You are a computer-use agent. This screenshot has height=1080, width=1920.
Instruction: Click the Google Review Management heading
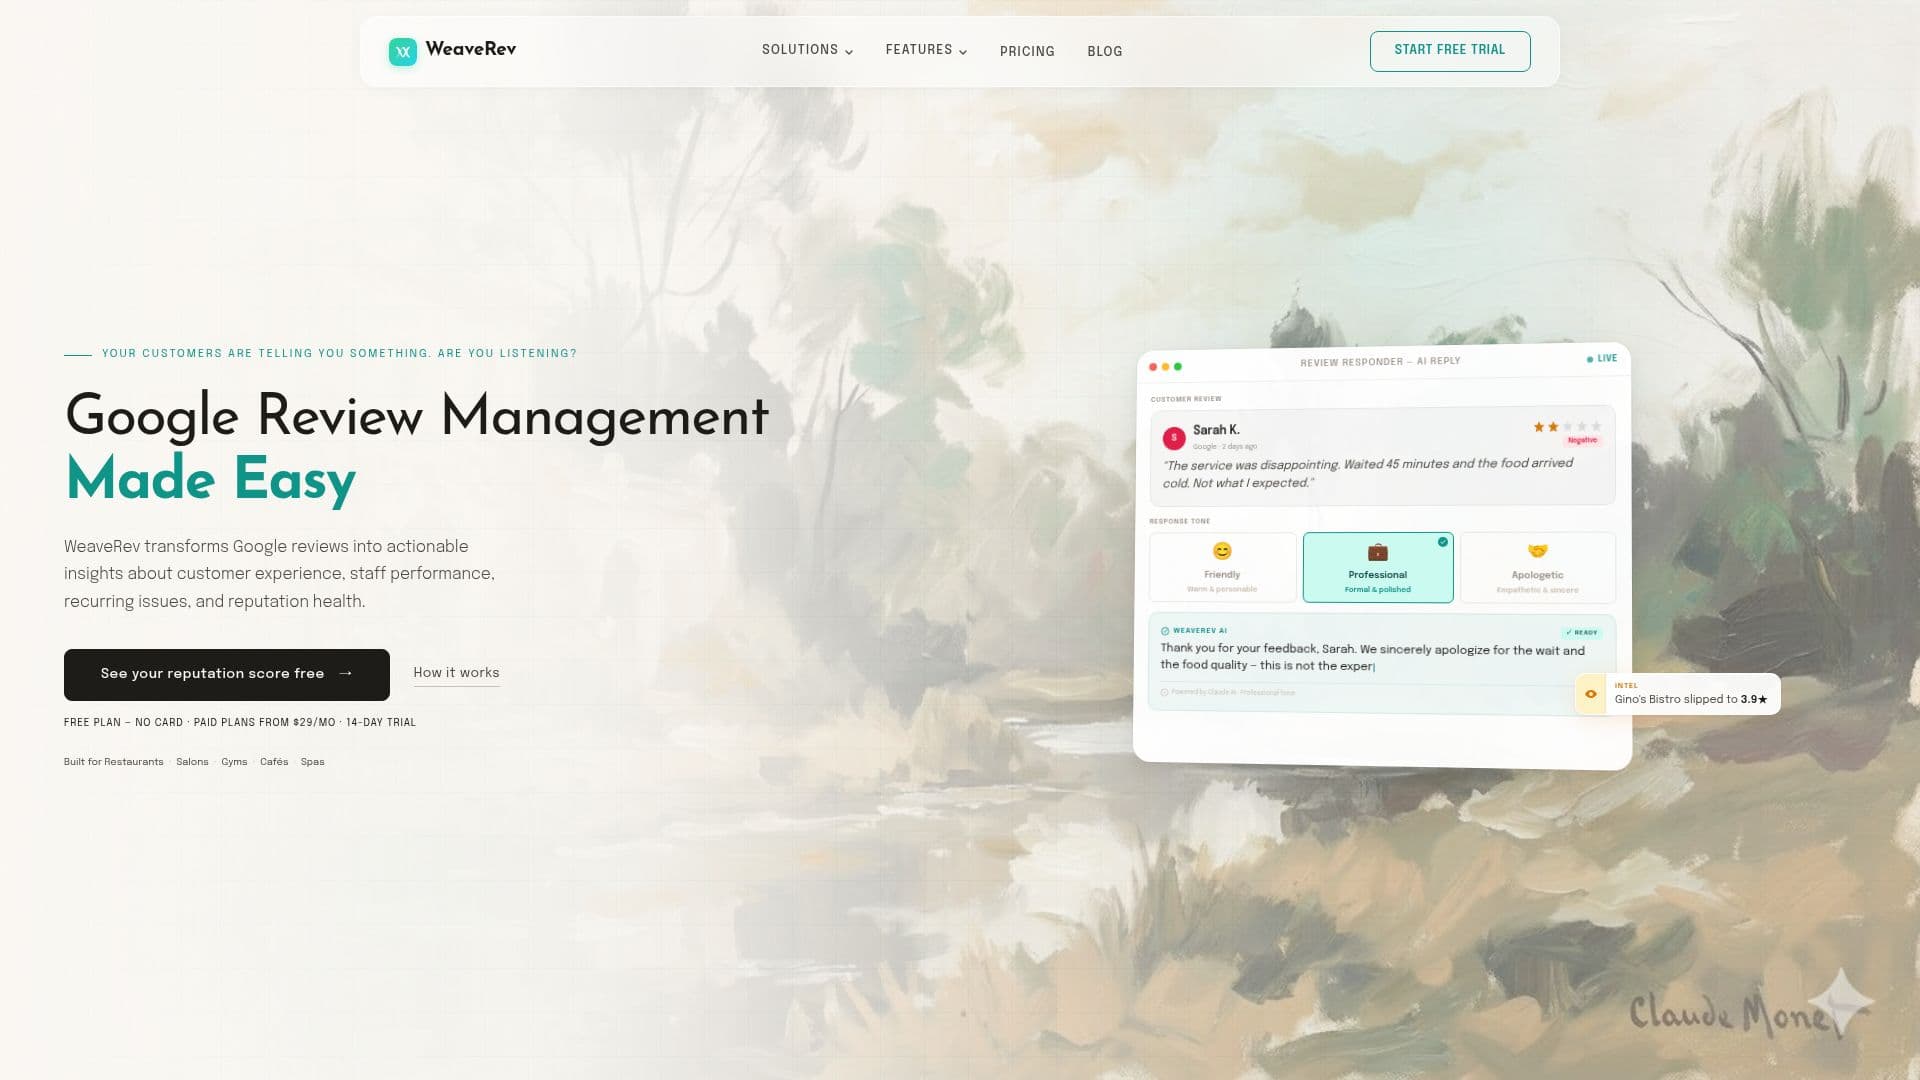417,416
